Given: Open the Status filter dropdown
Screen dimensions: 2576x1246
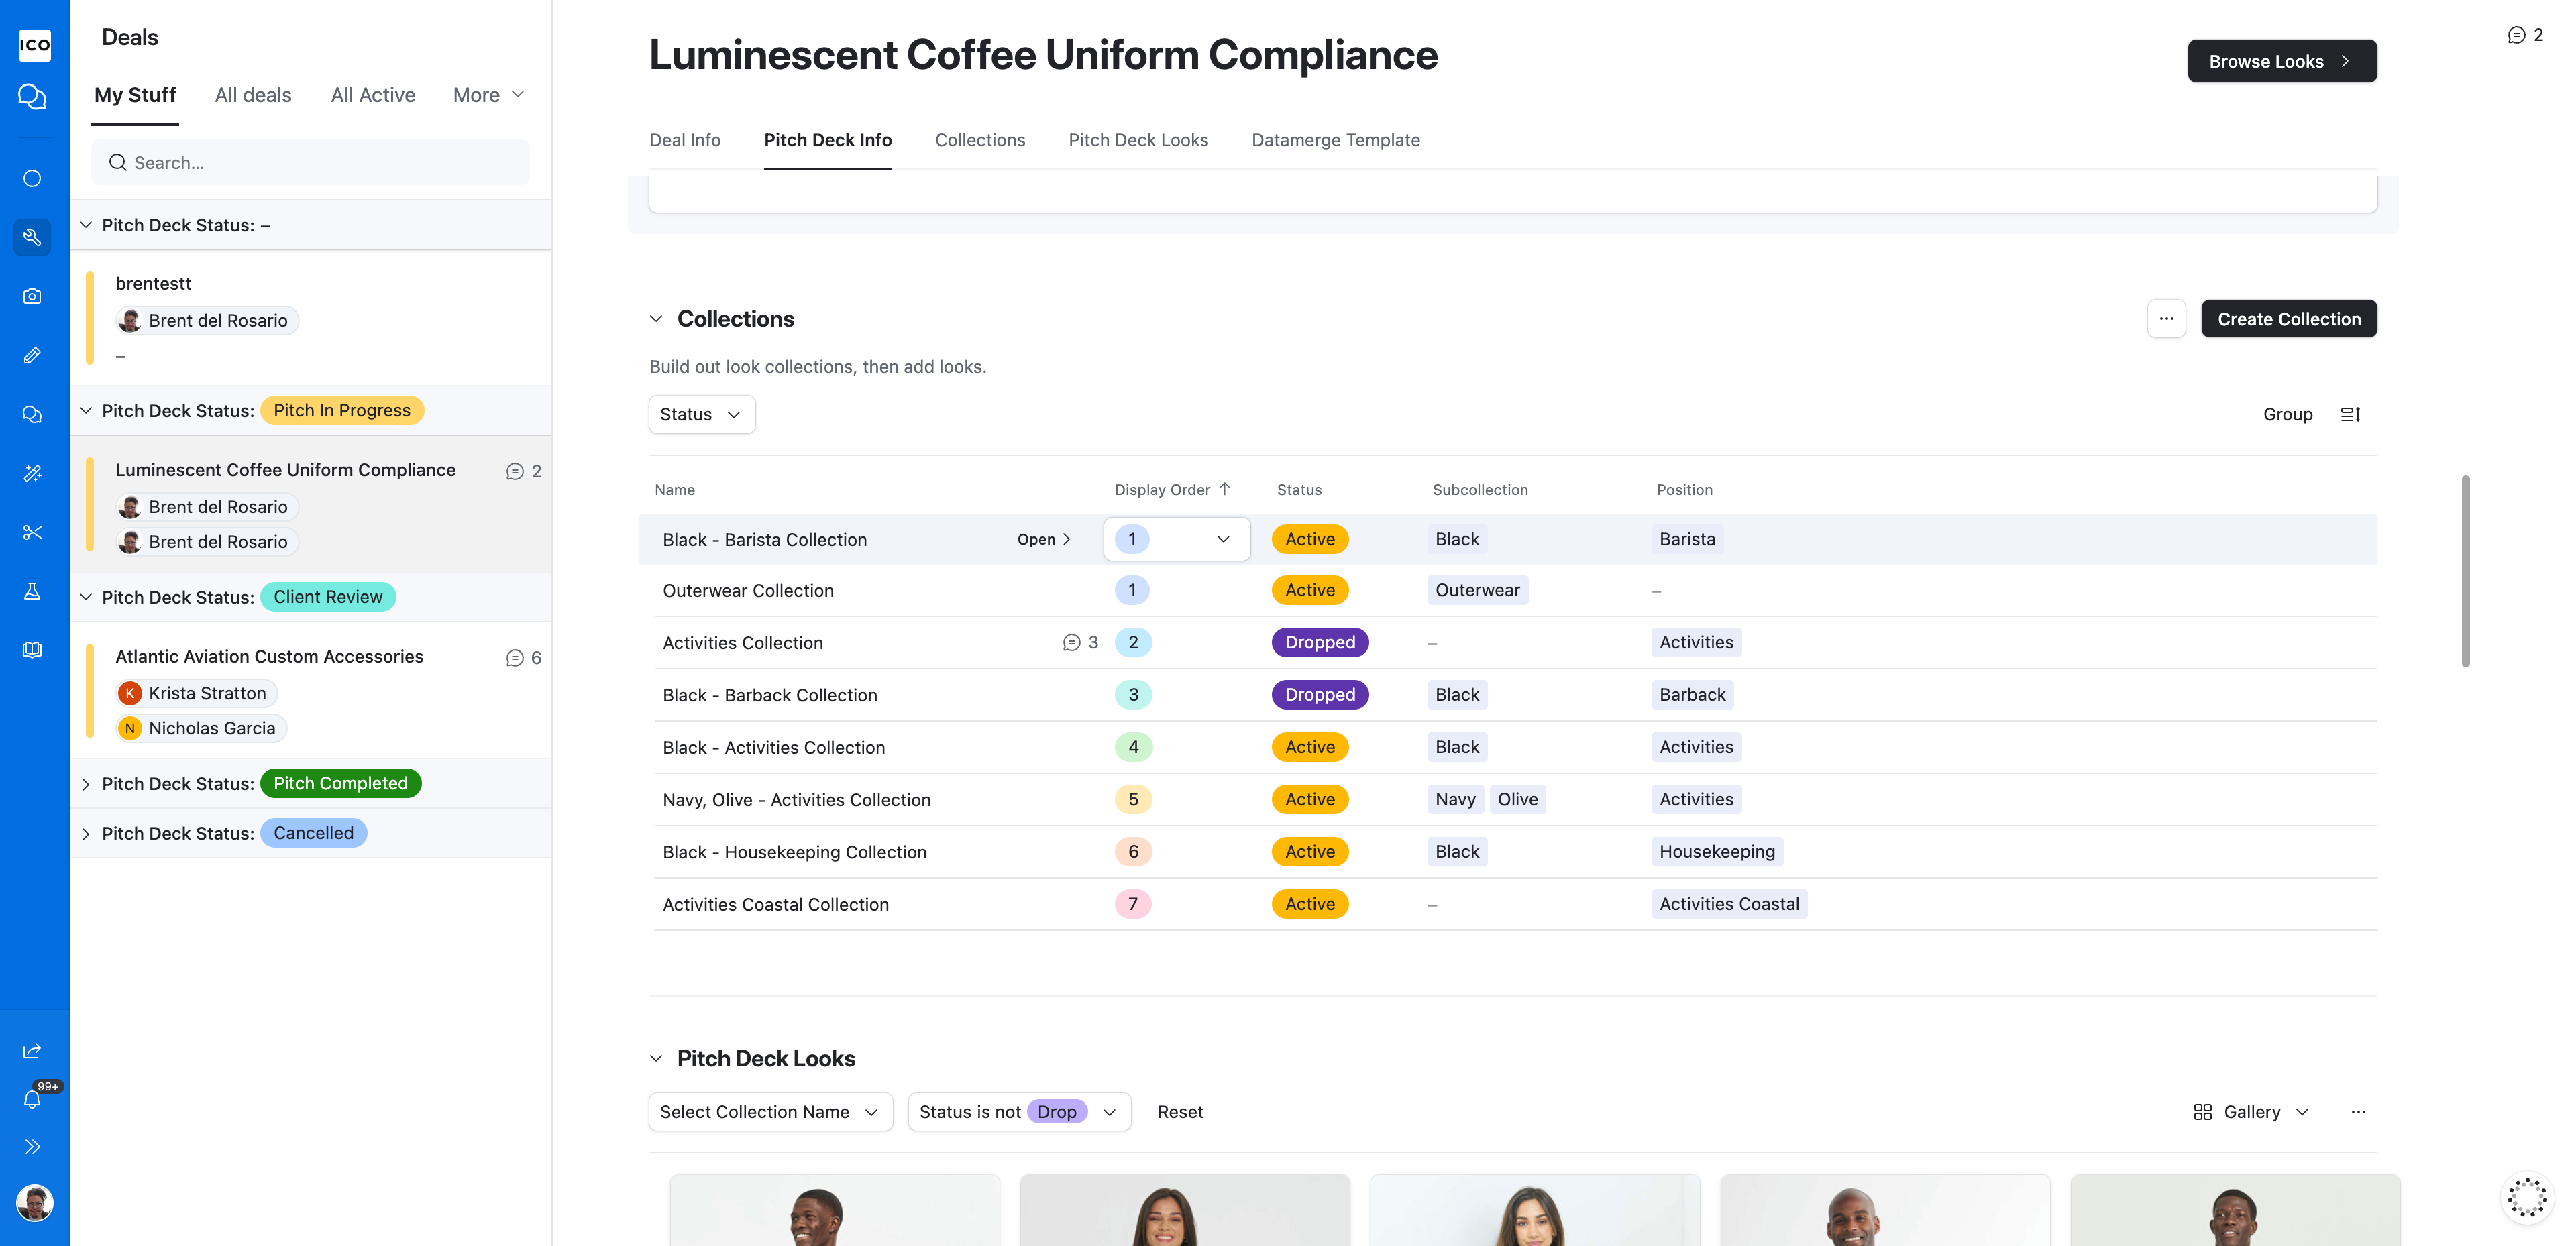Looking at the screenshot, I should point(701,414).
